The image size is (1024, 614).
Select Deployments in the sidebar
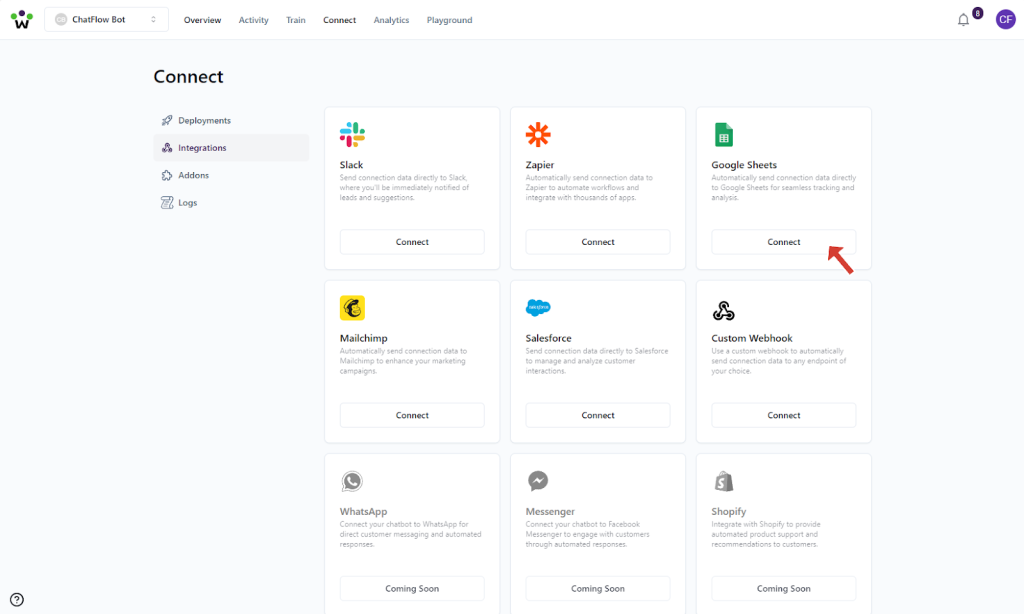point(204,121)
